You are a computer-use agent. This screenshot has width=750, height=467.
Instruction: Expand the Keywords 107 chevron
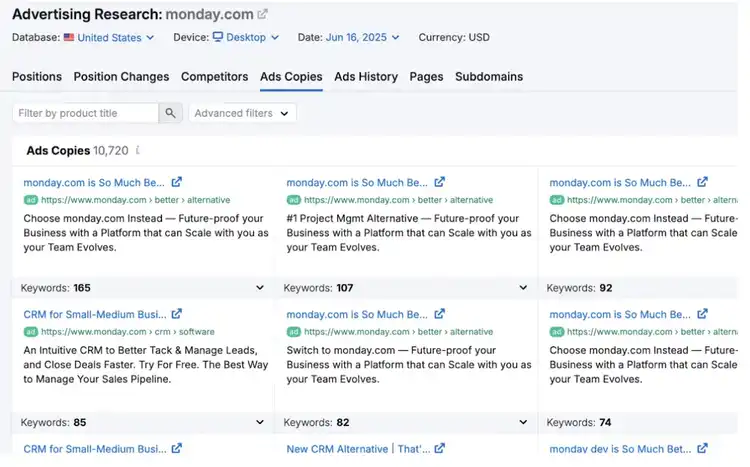pos(523,288)
